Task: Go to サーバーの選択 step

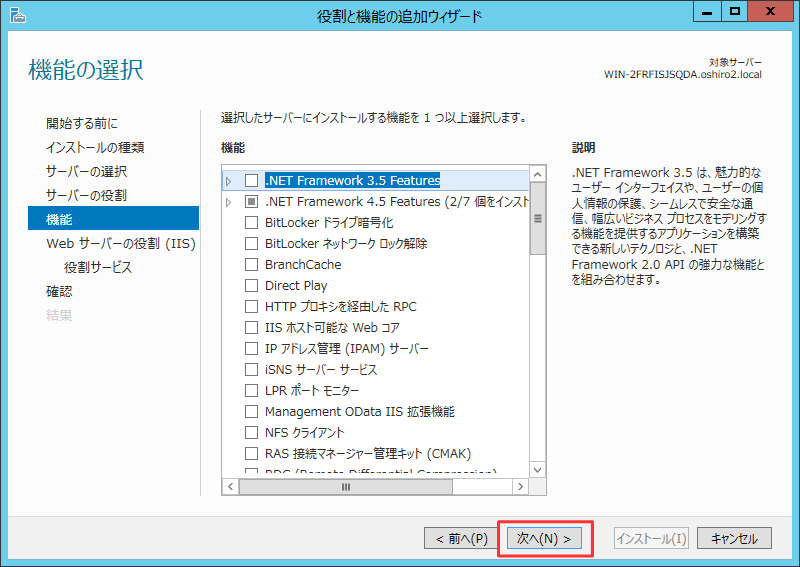Action: coord(86,171)
